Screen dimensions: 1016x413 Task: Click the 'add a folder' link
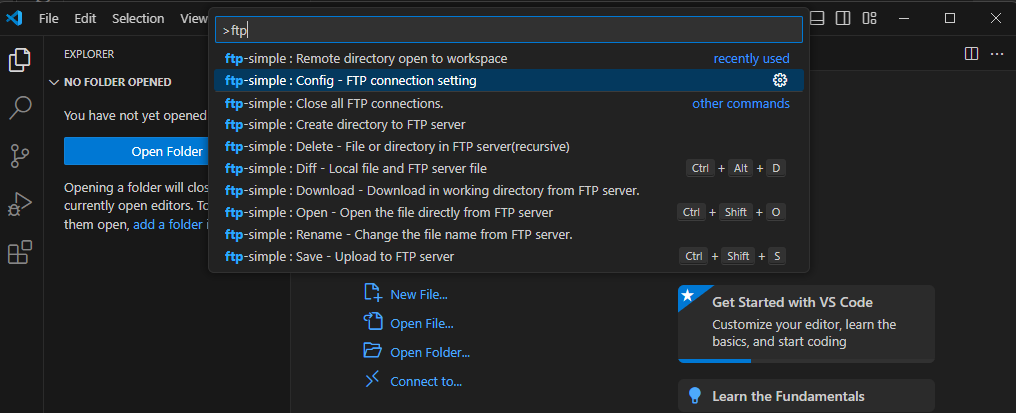[x=170, y=225]
